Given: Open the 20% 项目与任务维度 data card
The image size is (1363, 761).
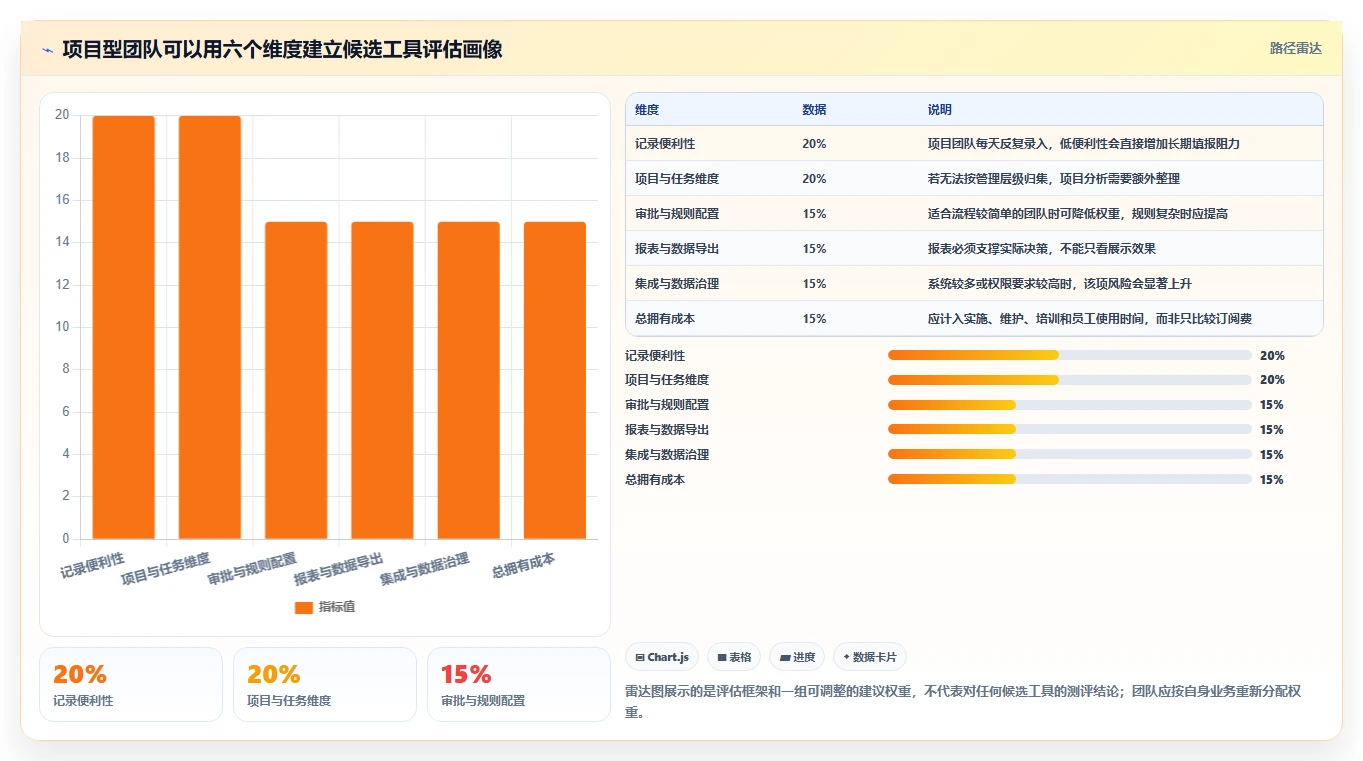Looking at the screenshot, I should pos(325,684).
